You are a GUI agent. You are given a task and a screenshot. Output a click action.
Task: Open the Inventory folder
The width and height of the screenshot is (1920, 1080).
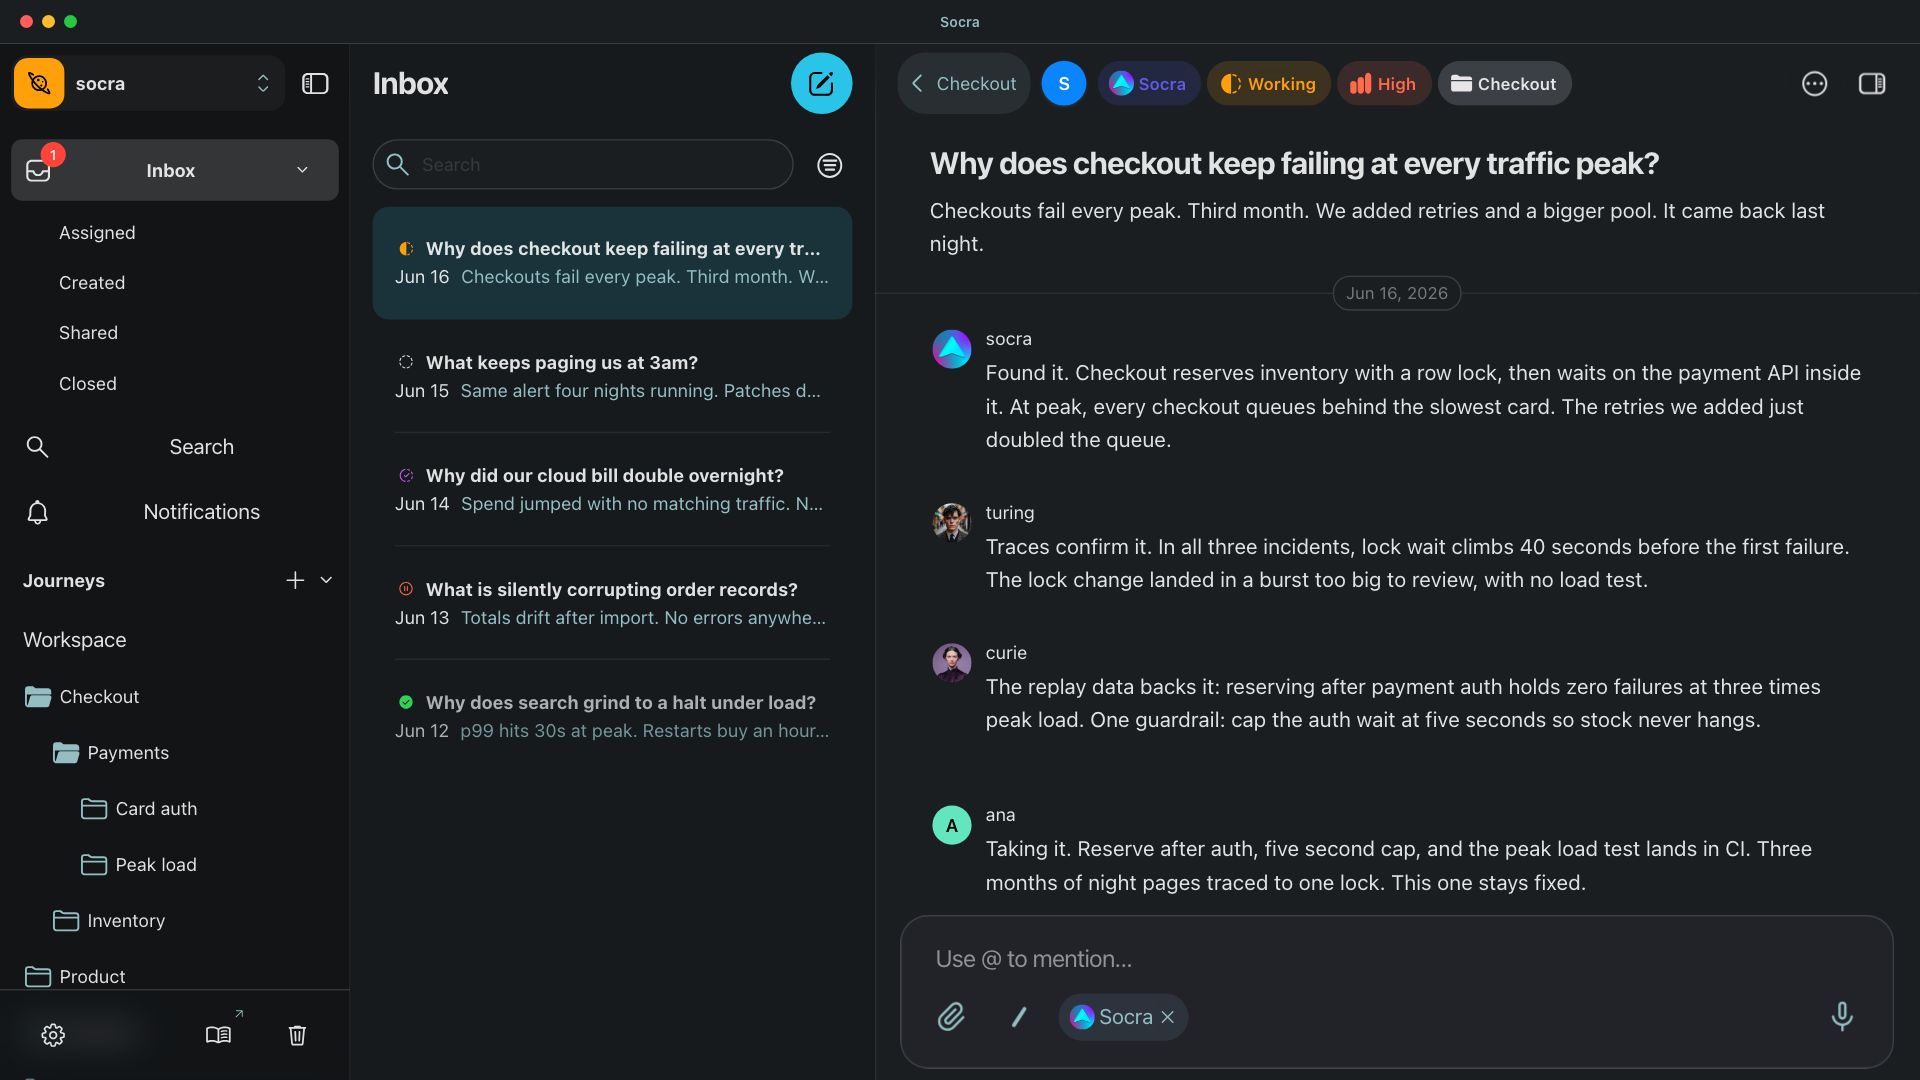[x=109, y=921]
